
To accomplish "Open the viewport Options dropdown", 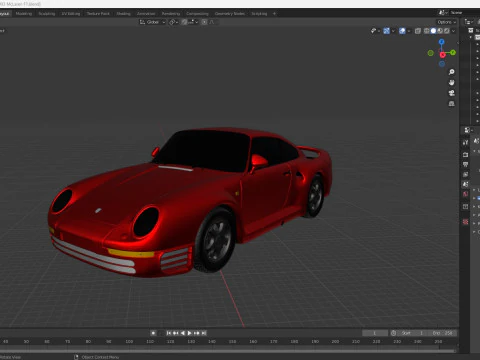I will [446, 22].
